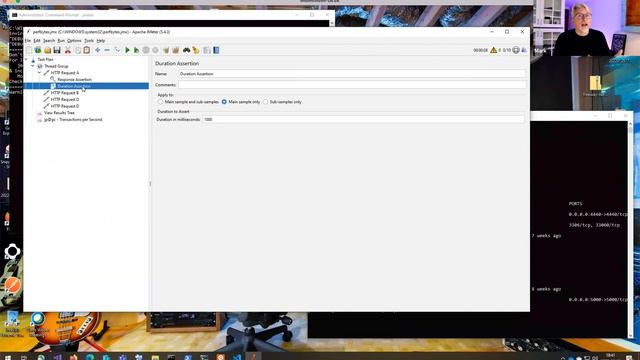
Task: Click the Duration in milliseconds field
Action: [363, 119]
